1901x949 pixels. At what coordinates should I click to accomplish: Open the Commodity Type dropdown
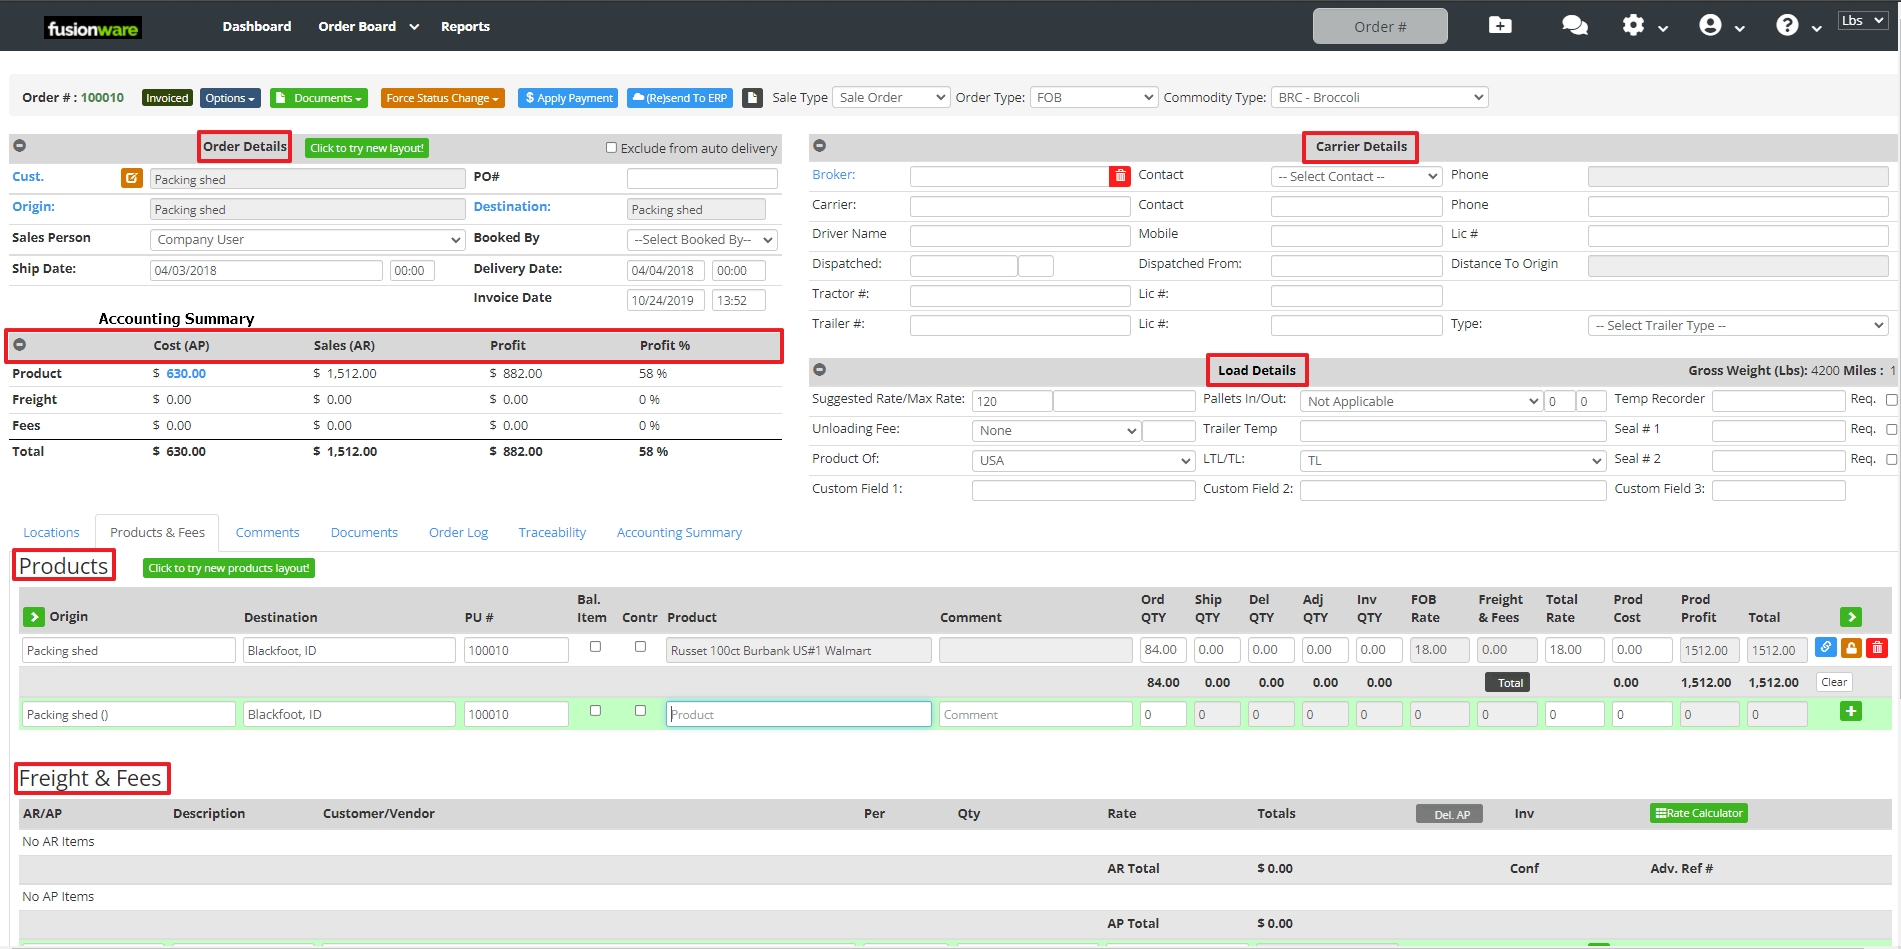(x=1379, y=98)
